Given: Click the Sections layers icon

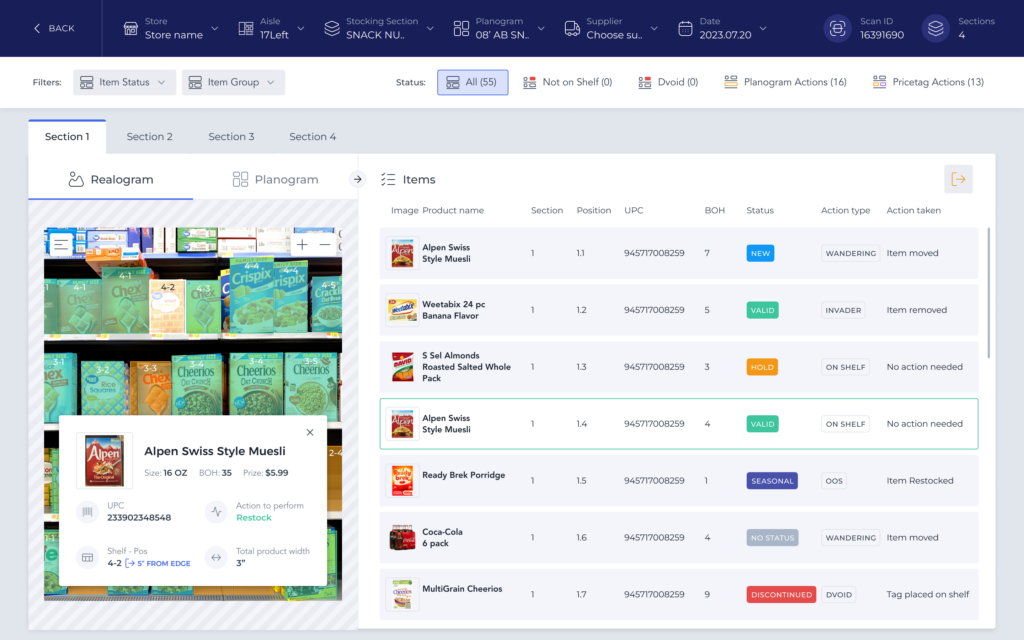Looking at the screenshot, I should click(935, 28).
